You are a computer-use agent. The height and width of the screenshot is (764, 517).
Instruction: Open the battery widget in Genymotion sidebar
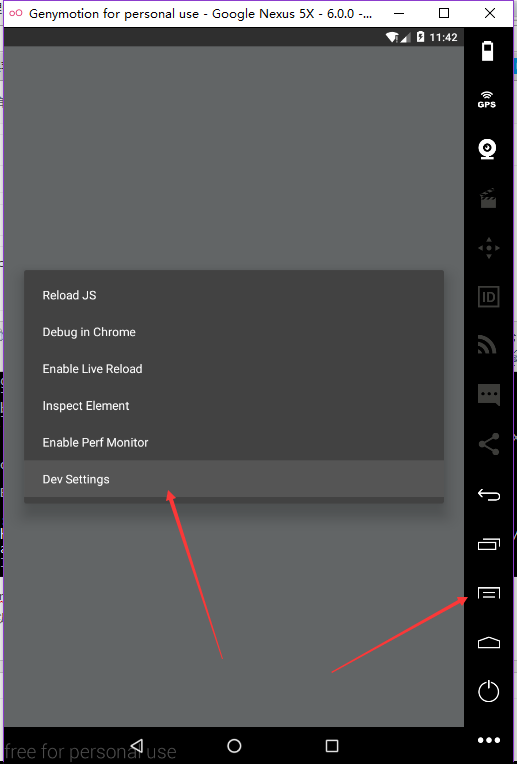pyautogui.click(x=488, y=51)
